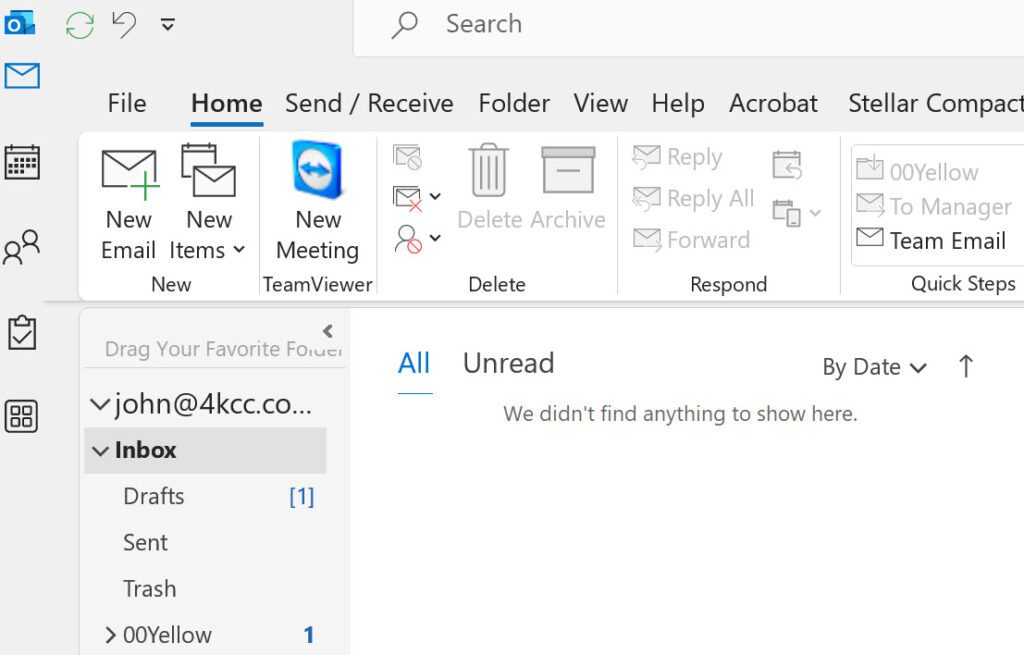Switch to the Mail view icon
The image size is (1024, 655).
pos(22,76)
